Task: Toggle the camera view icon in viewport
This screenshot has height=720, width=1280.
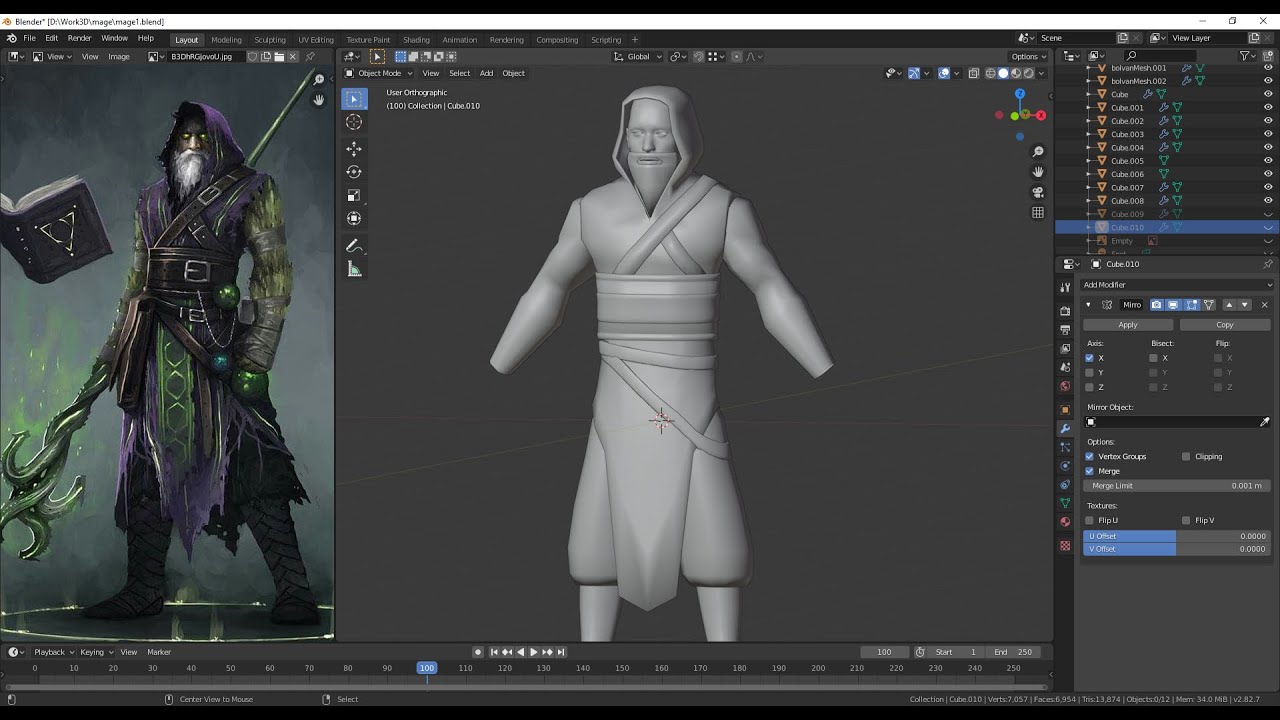Action: (x=1038, y=192)
